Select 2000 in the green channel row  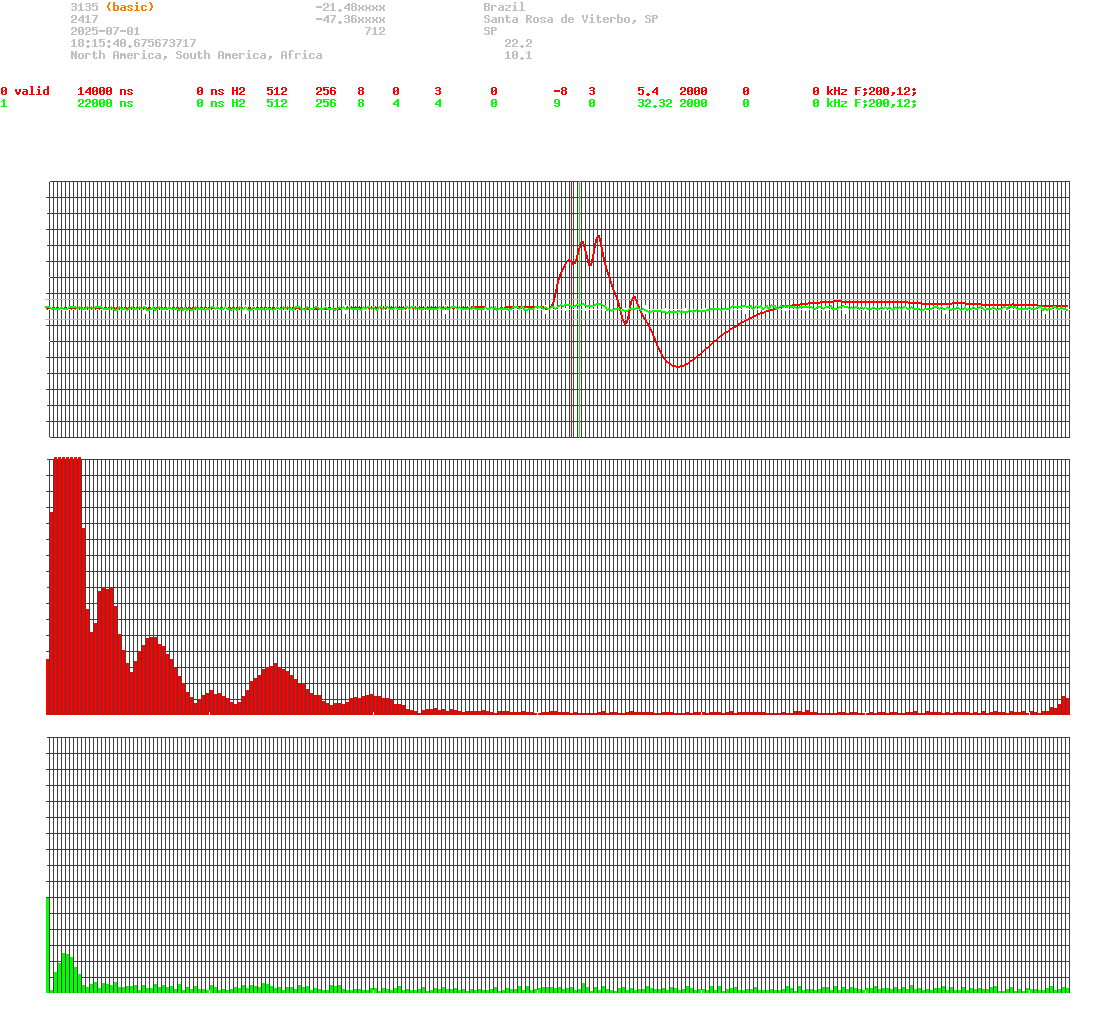click(693, 103)
